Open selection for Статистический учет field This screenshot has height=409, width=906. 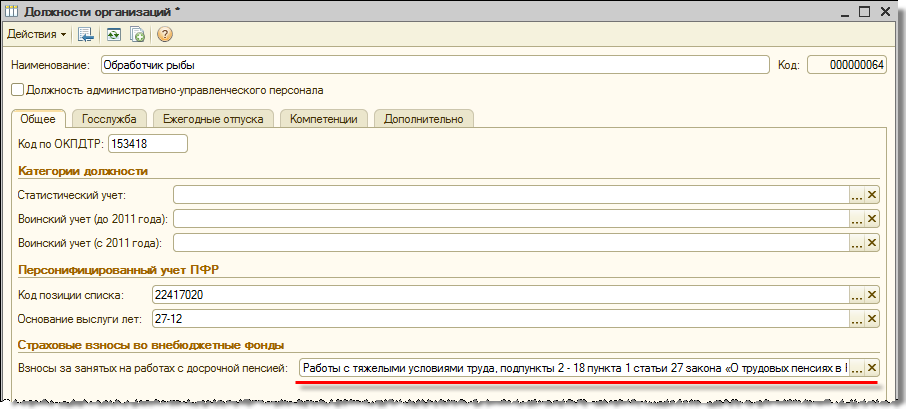point(856,195)
